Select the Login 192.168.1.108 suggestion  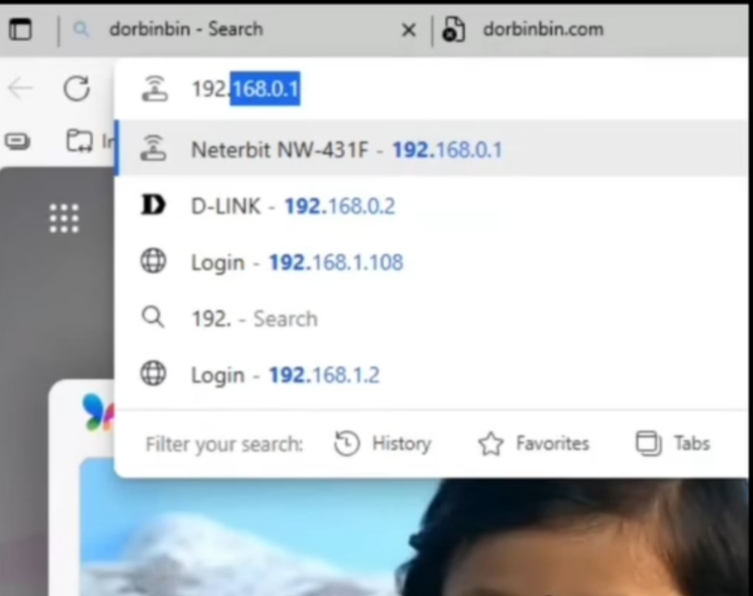(432, 262)
